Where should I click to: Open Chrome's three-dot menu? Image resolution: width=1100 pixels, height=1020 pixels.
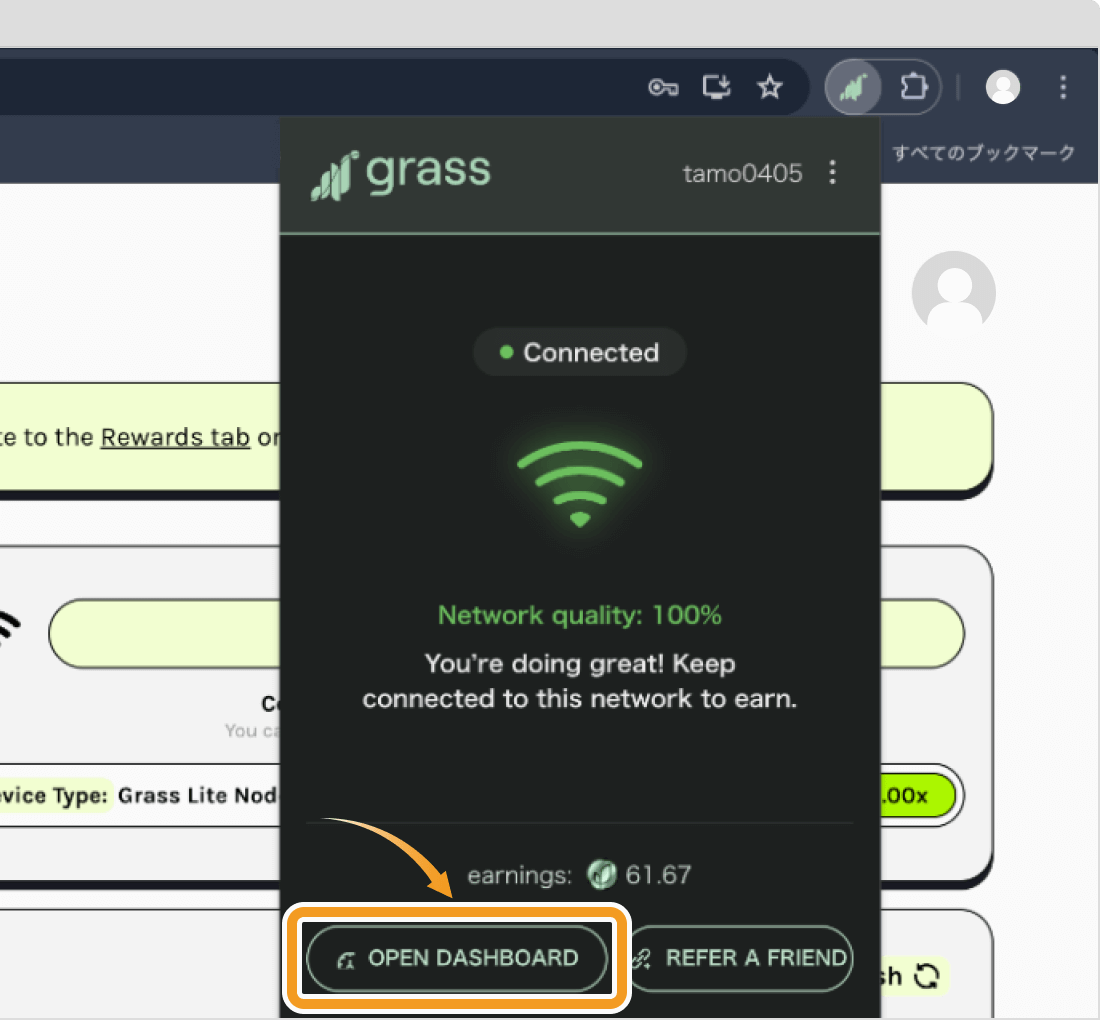[x=1063, y=87]
